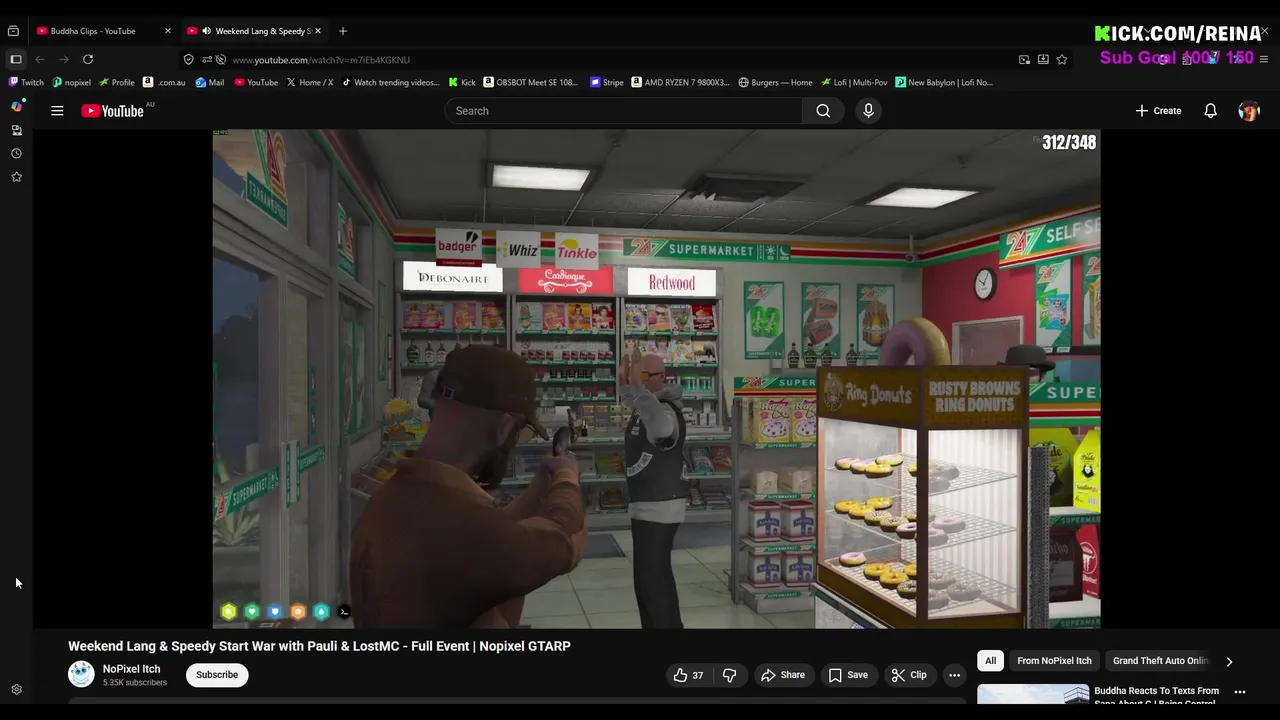Select the All filter chip
Image resolution: width=1280 pixels, height=720 pixels.
(x=990, y=661)
